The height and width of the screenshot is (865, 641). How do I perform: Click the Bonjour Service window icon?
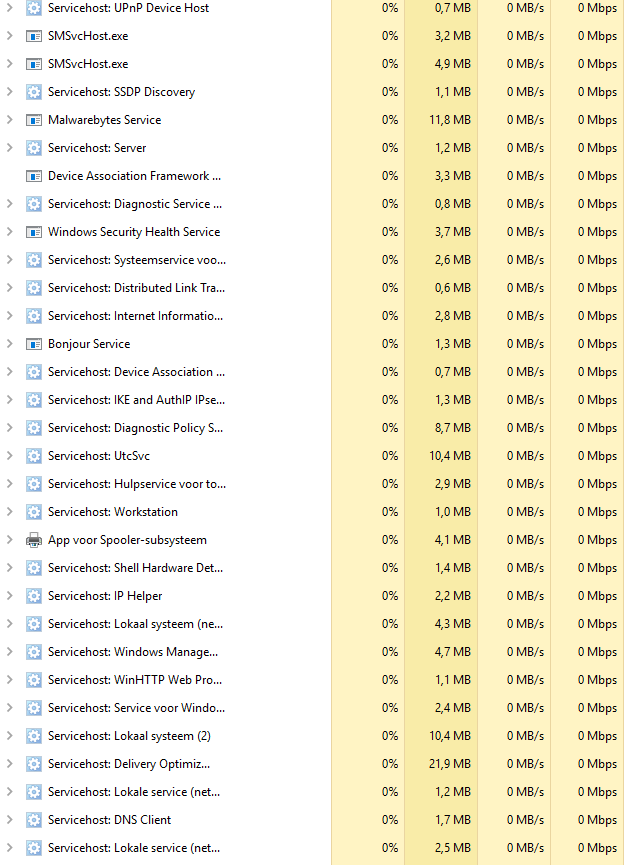click(34, 344)
